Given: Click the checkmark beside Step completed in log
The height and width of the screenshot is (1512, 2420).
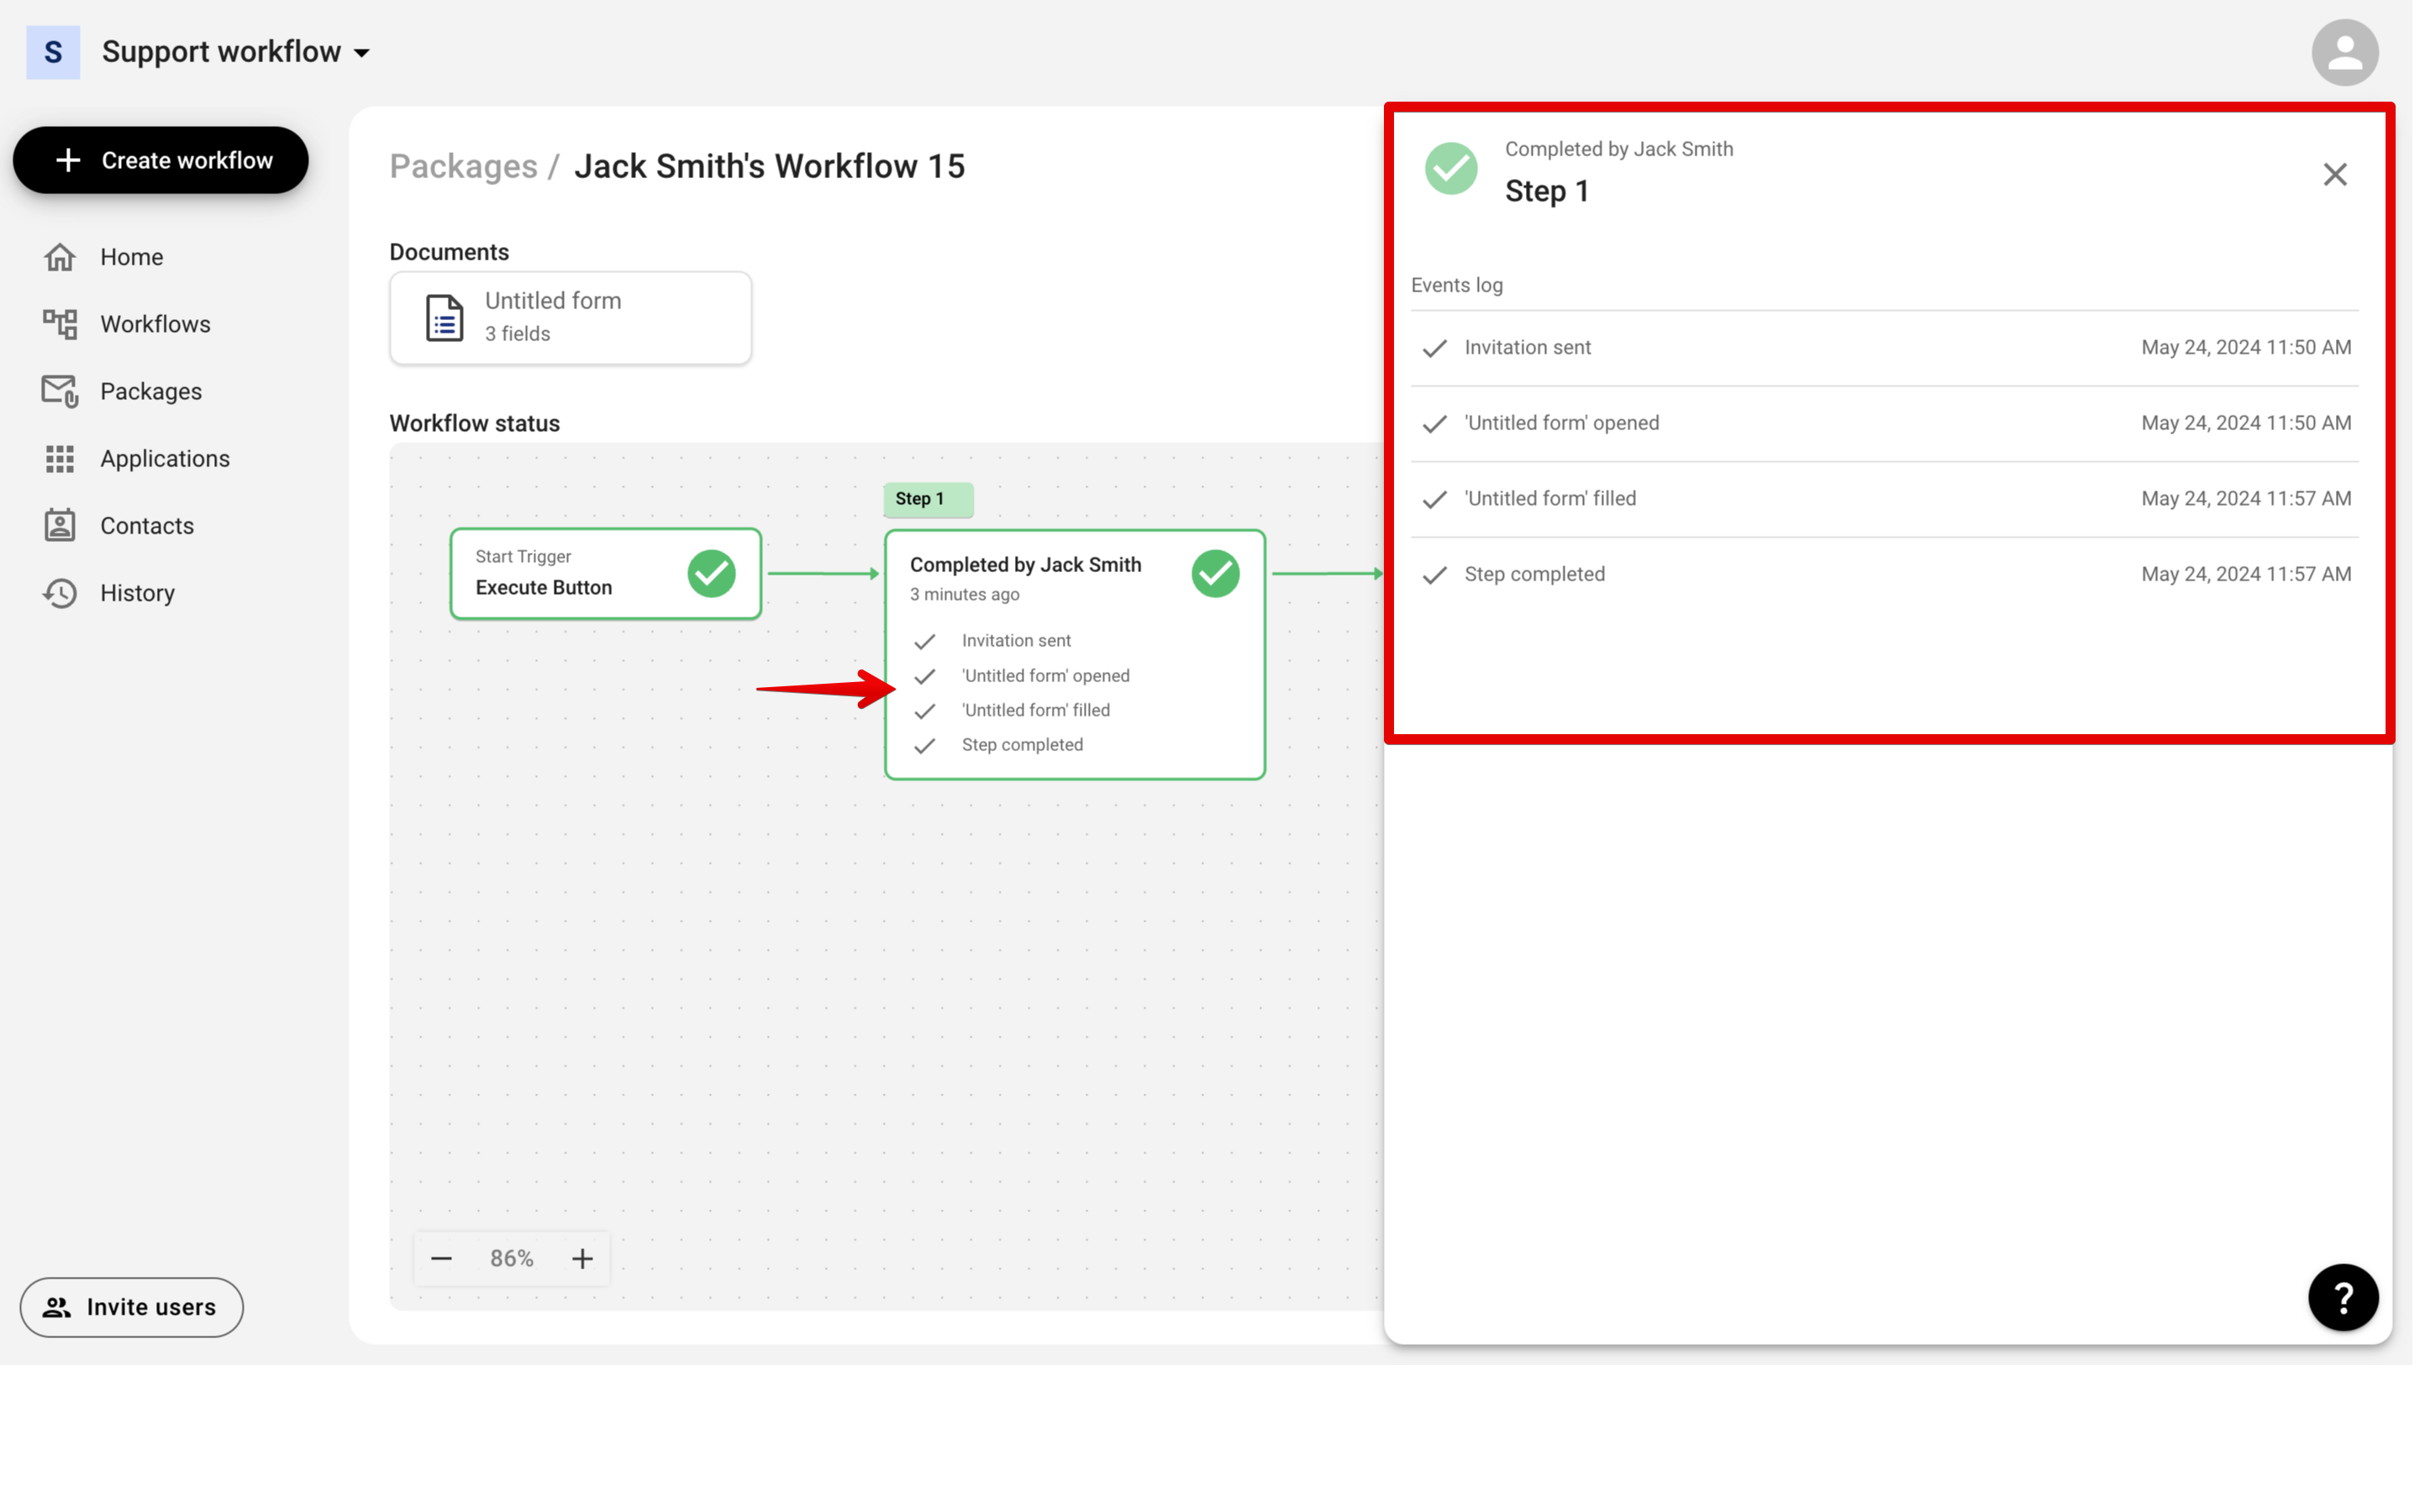Looking at the screenshot, I should pos(1434,575).
